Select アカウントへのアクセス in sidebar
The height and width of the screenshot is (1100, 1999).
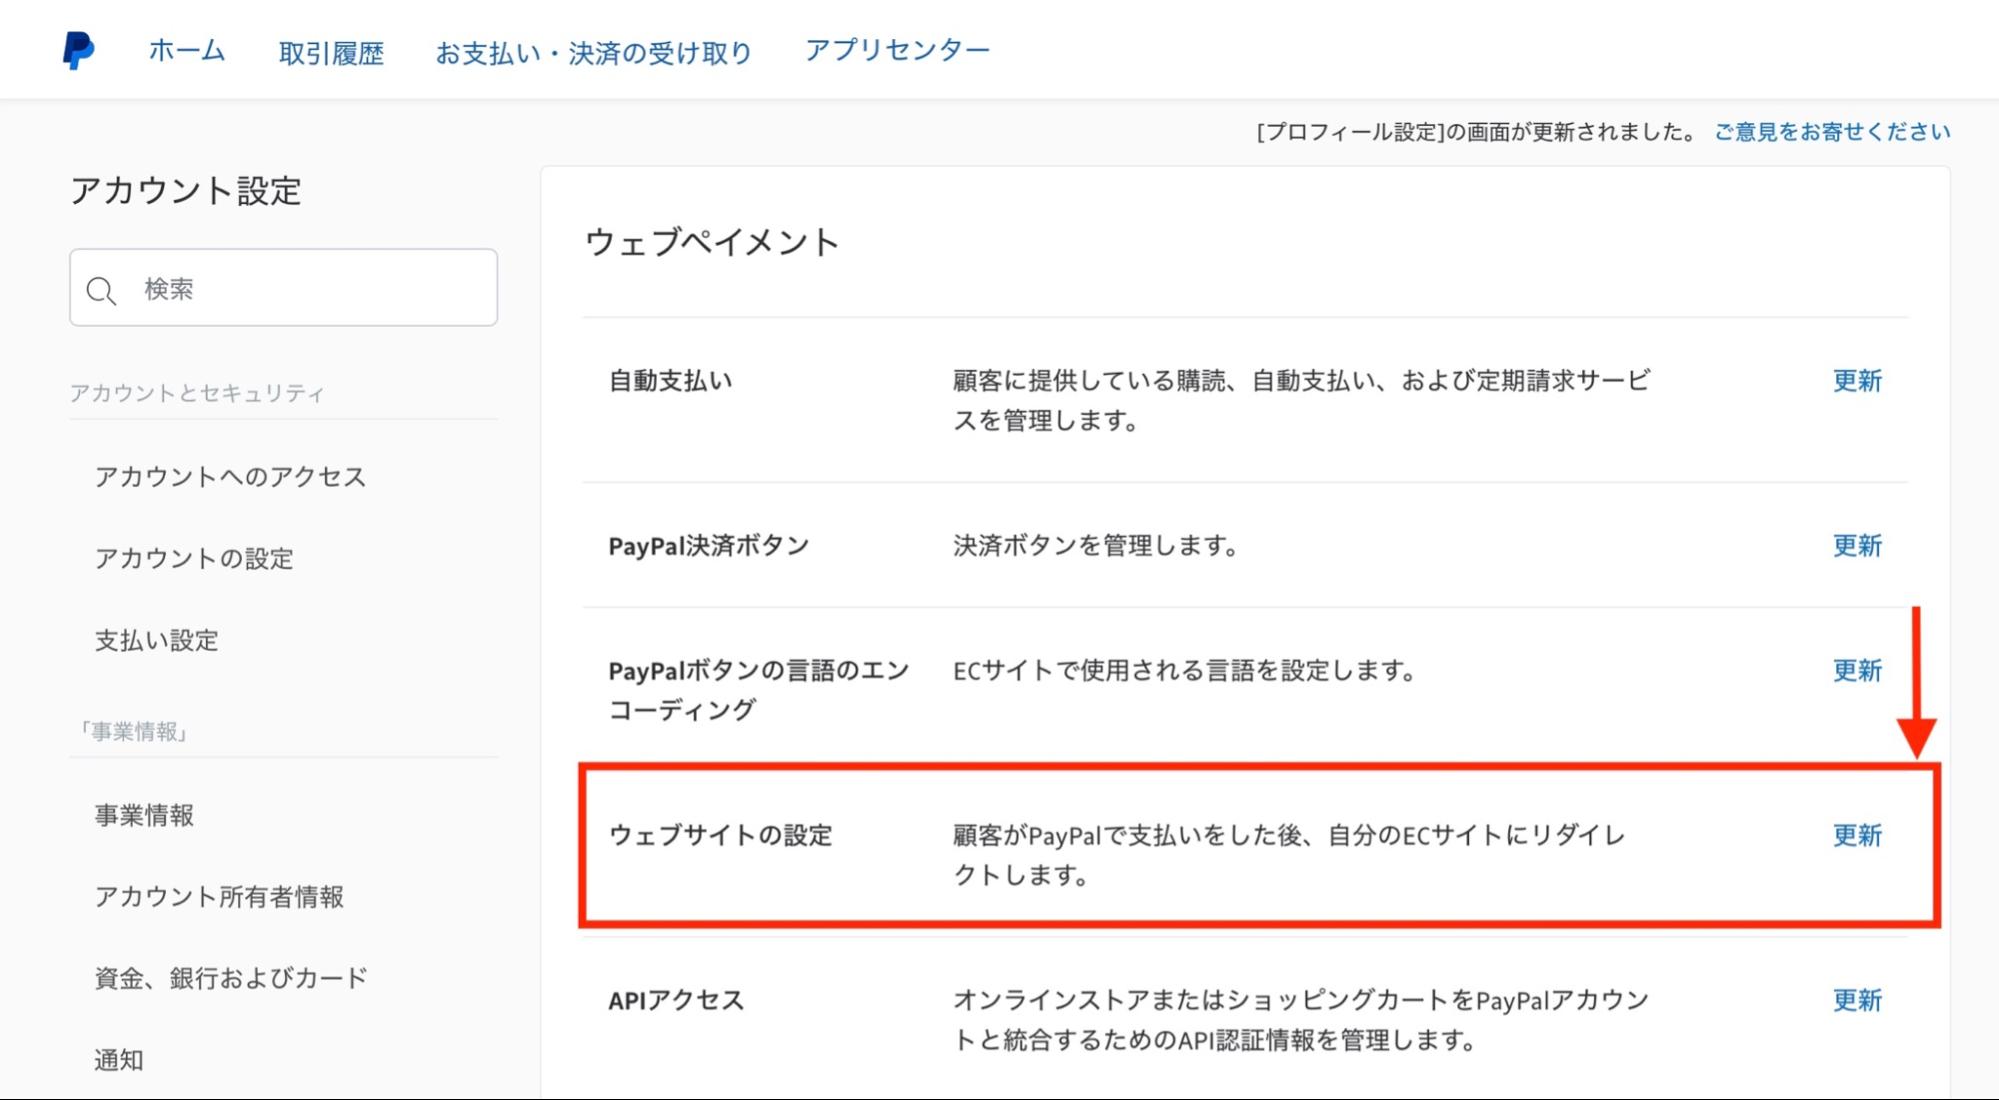pyautogui.click(x=230, y=477)
